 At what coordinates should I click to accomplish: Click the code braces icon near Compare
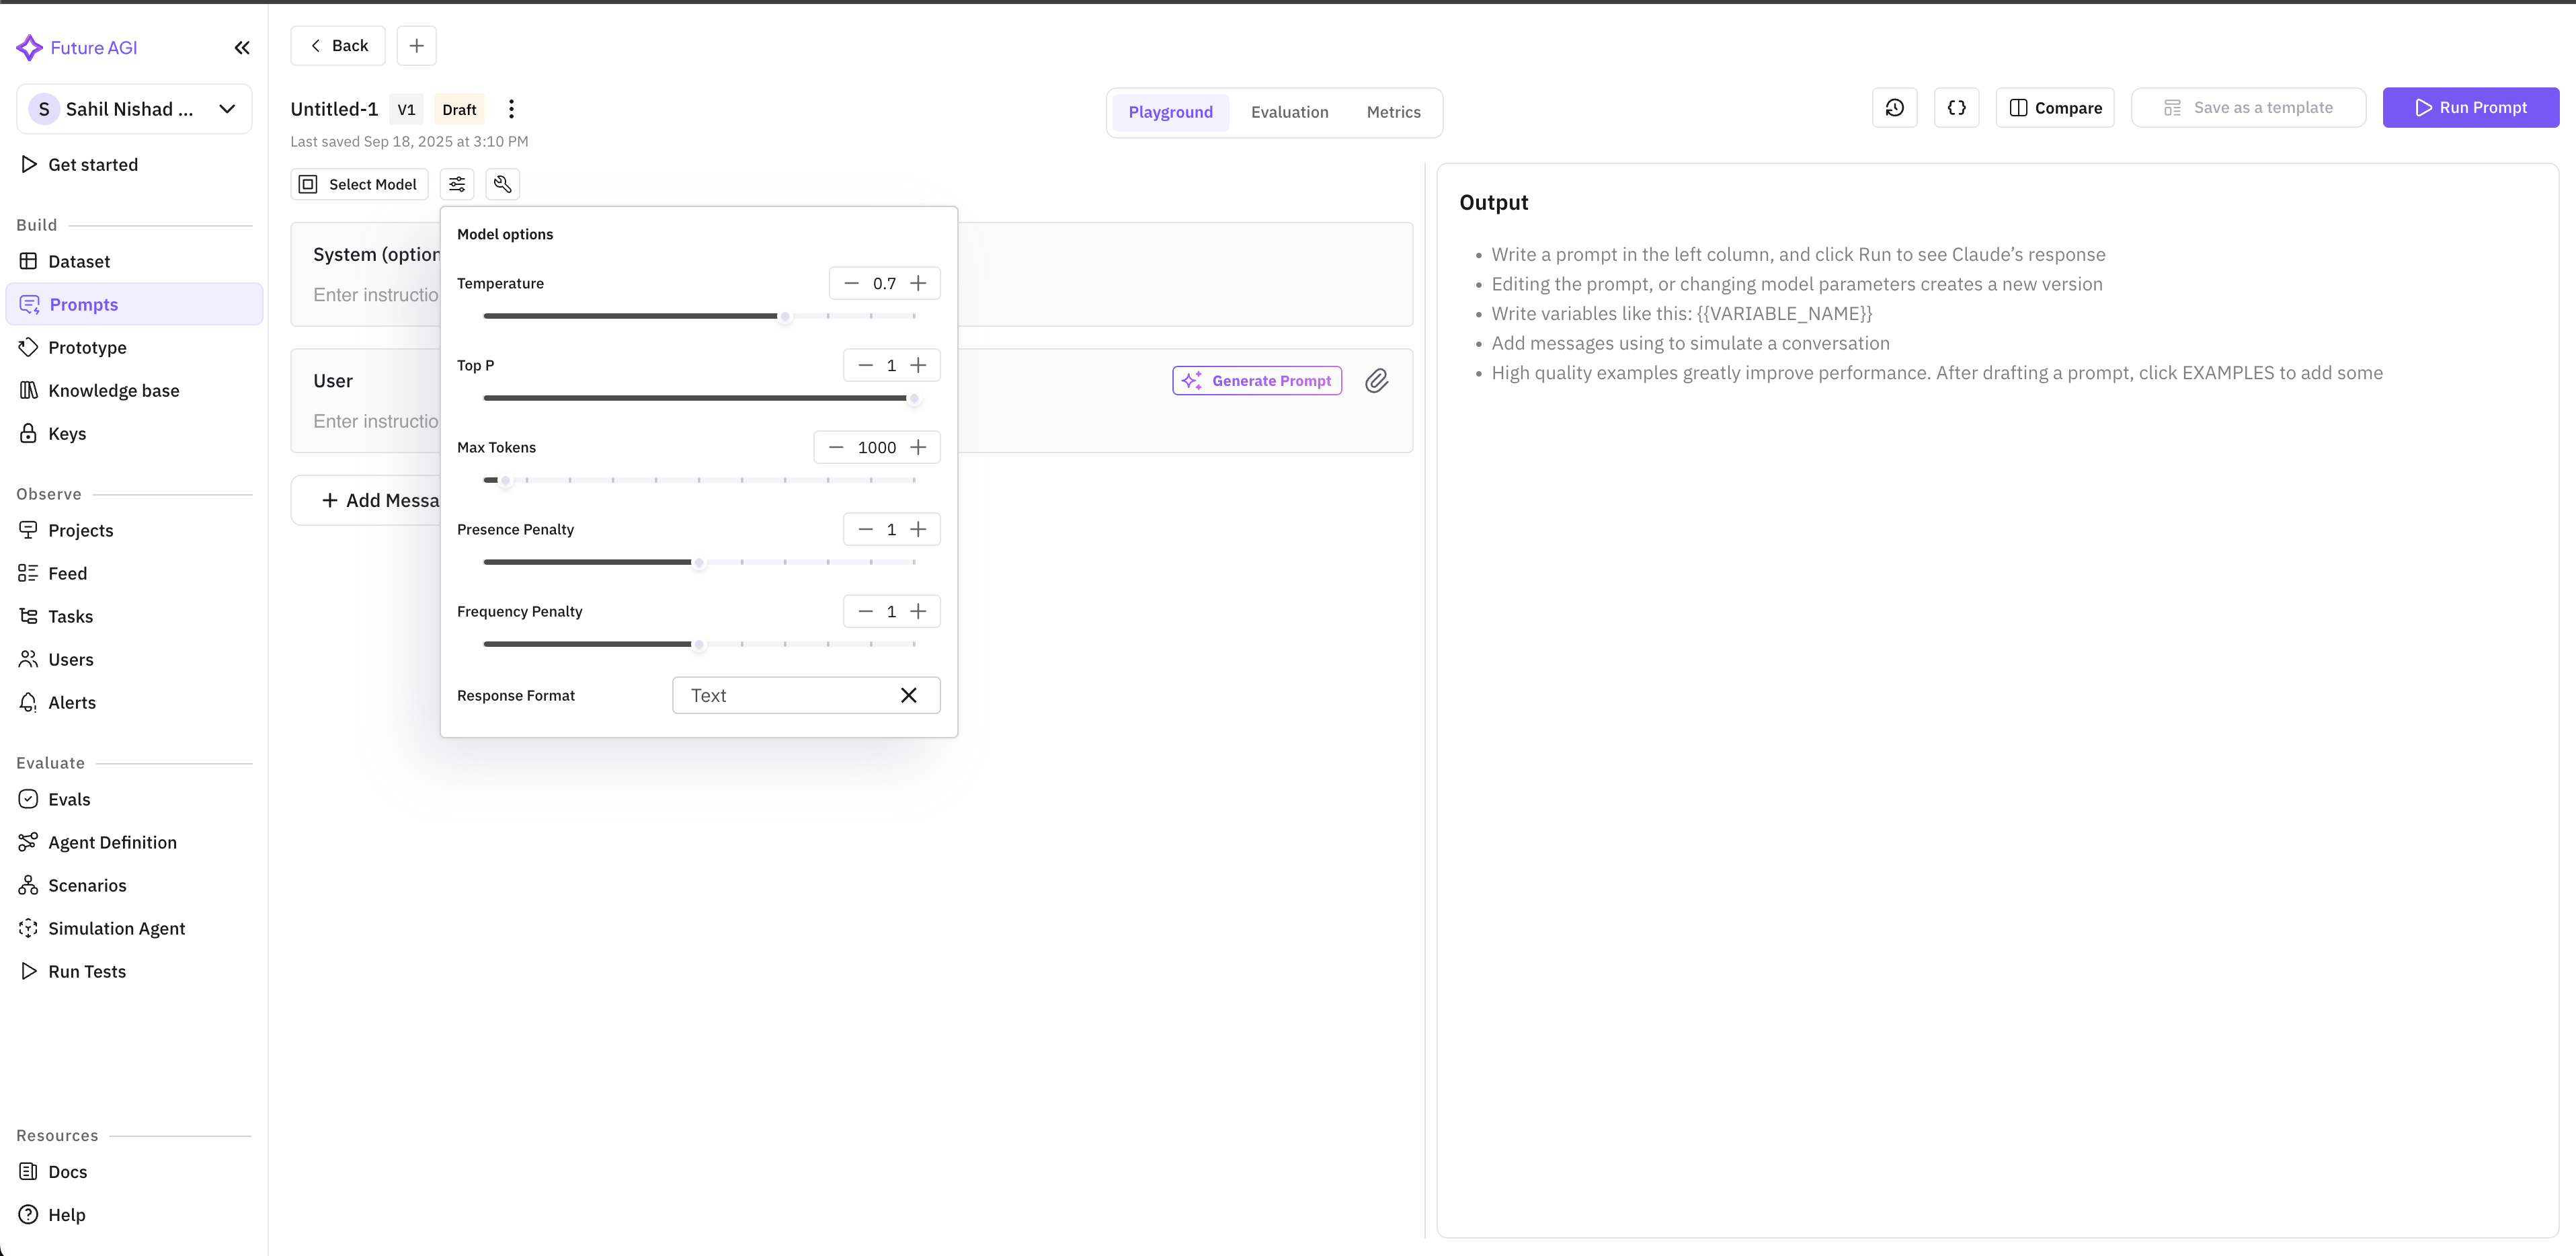coord(1957,107)
